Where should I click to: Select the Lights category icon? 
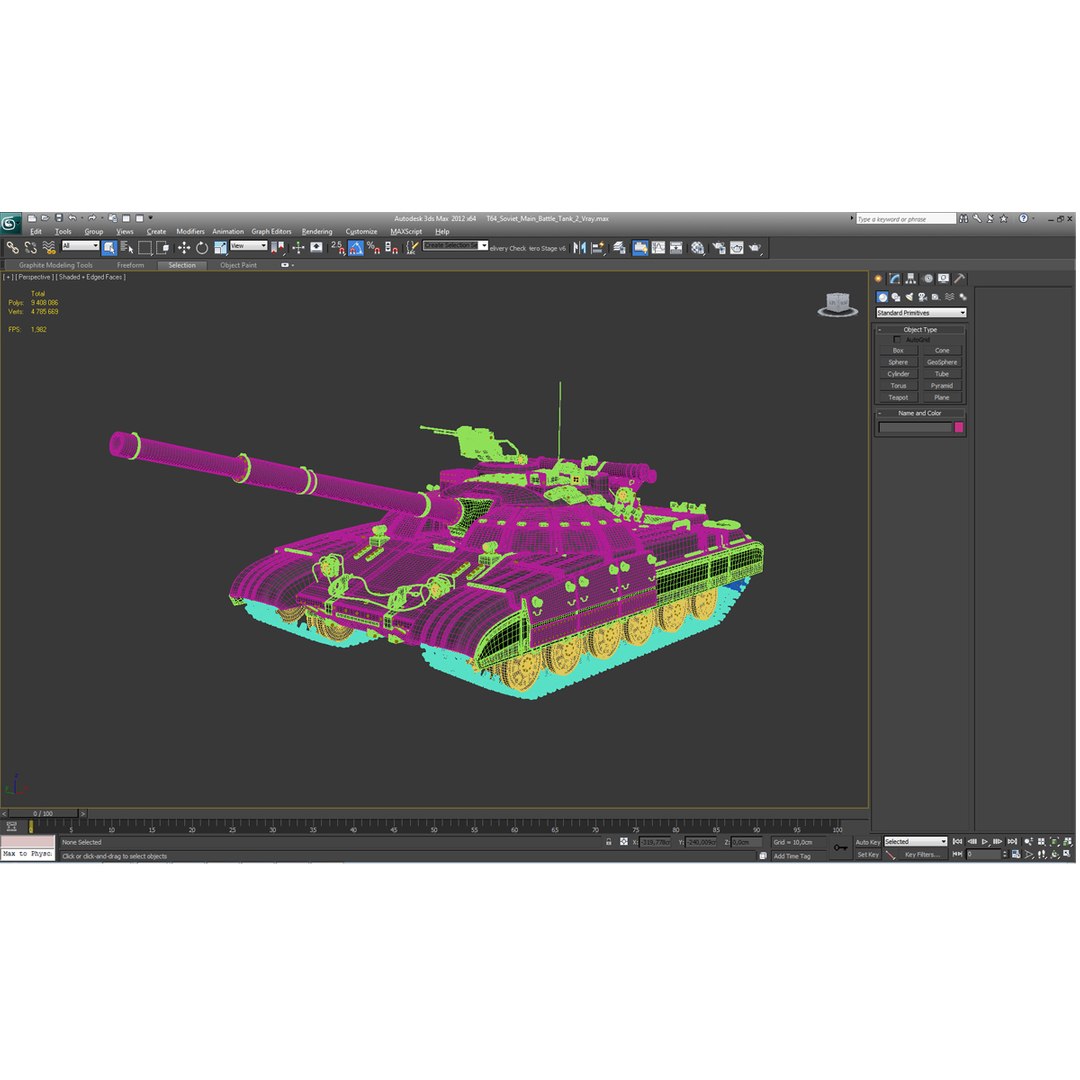909,297
